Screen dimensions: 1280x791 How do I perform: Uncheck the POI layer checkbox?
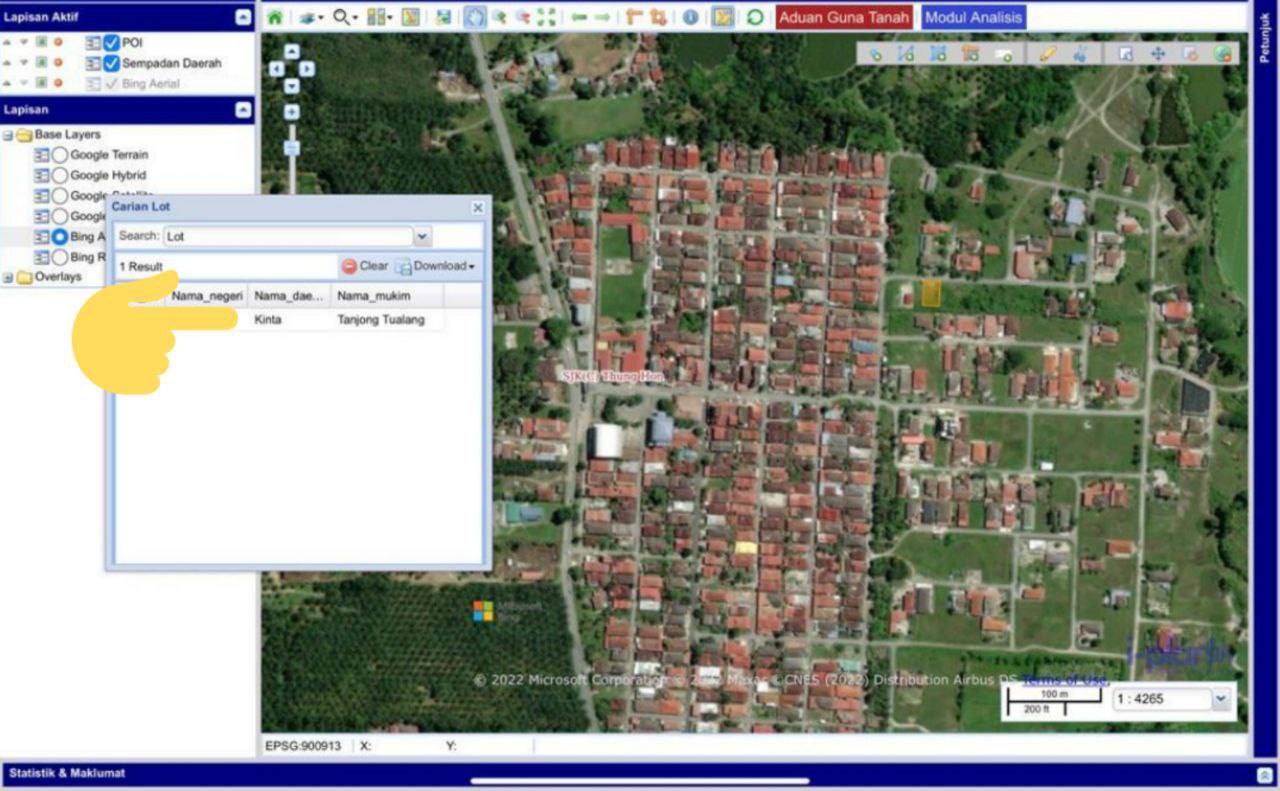pos(111,43)
